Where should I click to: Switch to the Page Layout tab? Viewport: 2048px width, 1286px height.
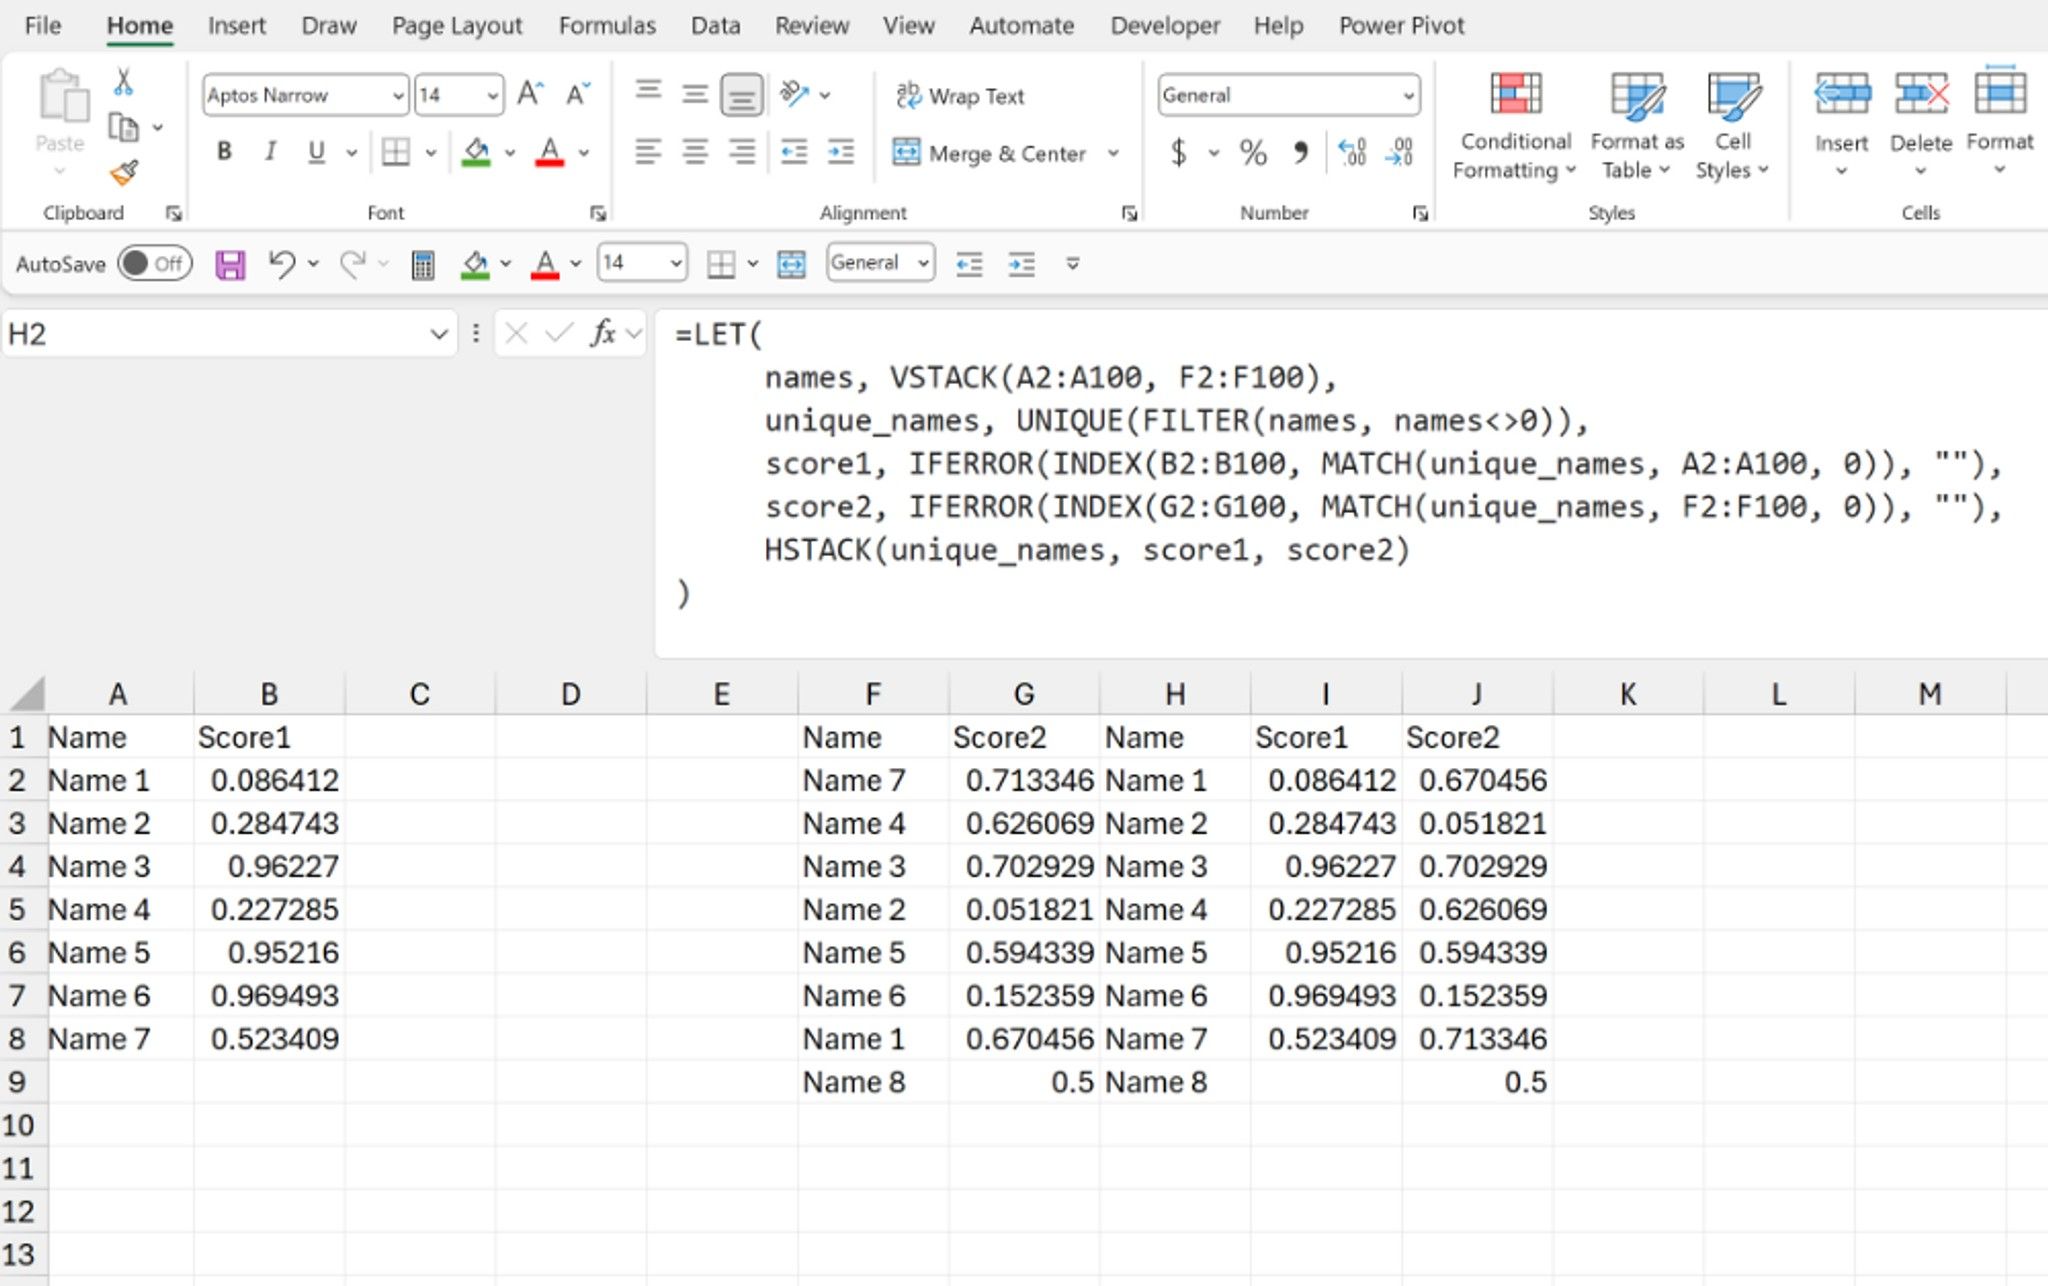pyautogui.click(x=457, y=25)
